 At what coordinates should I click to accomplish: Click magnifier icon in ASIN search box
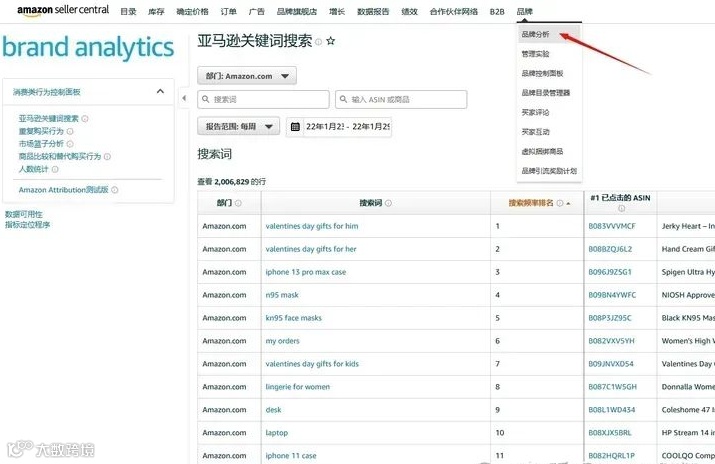tap(343, 99)
